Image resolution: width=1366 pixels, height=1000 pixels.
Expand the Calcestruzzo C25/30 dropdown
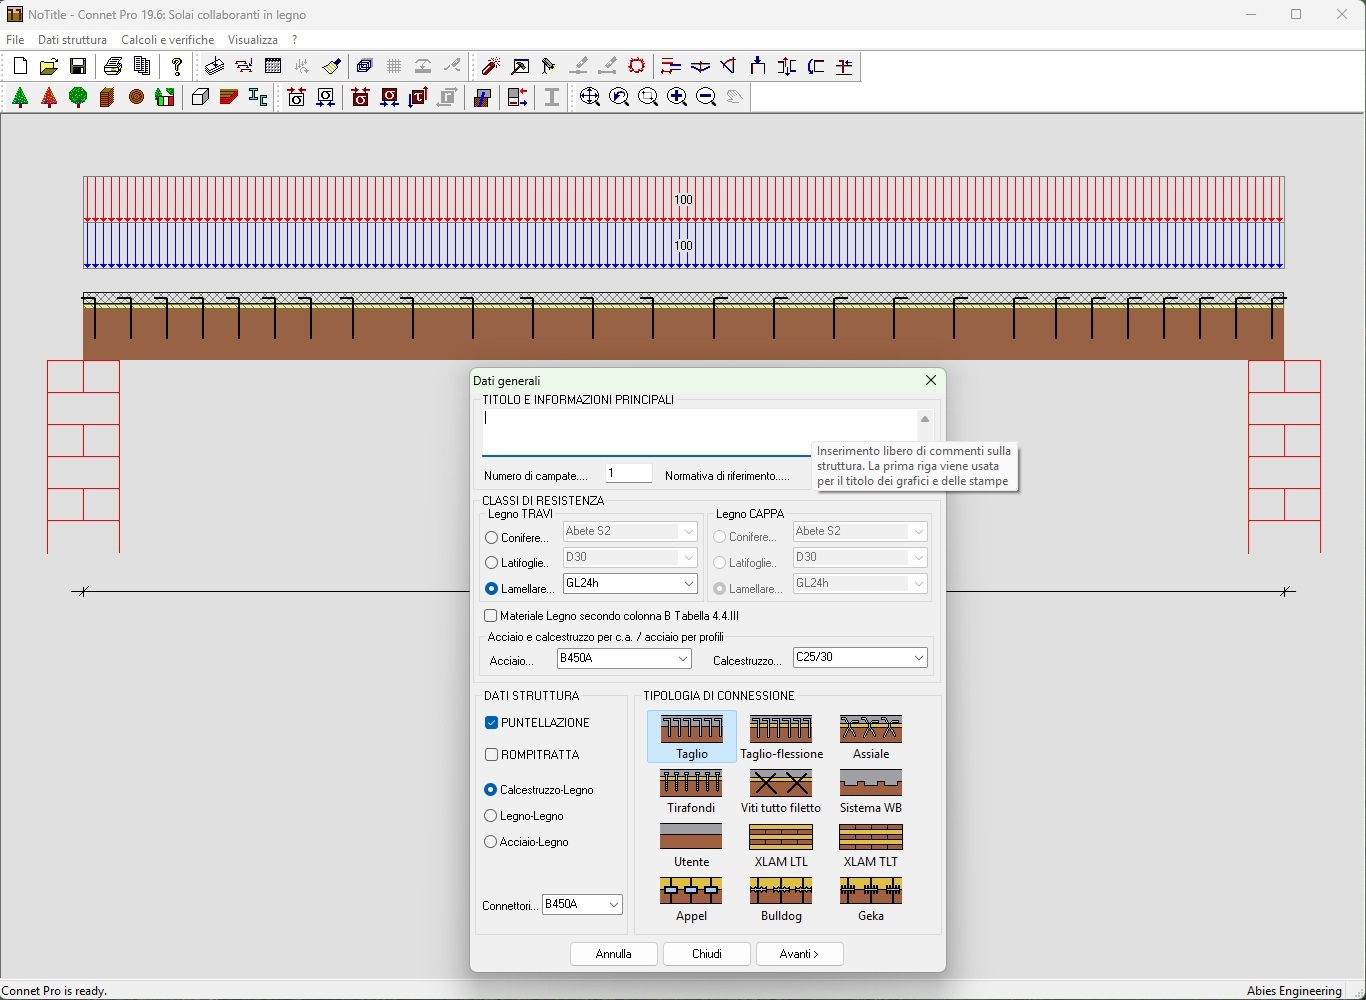point(860,657)
